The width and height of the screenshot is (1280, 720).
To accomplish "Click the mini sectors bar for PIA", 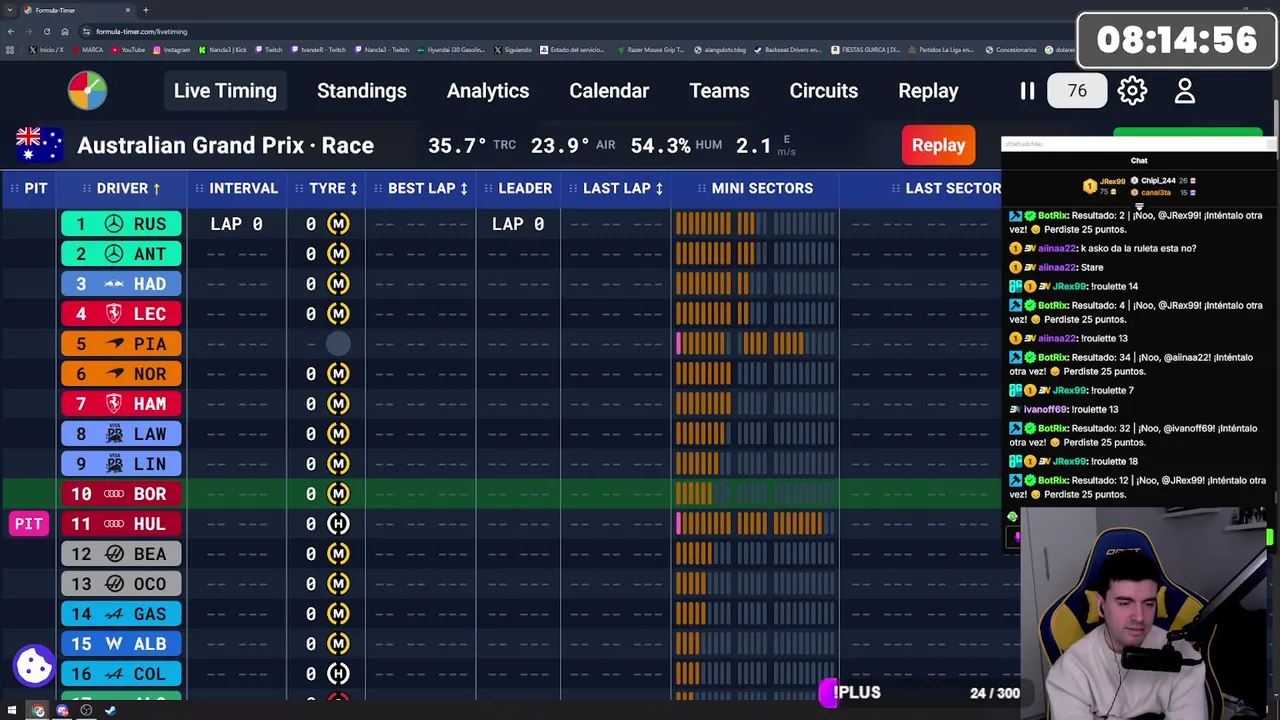I will pyautogui.click(x=755, y=344).
